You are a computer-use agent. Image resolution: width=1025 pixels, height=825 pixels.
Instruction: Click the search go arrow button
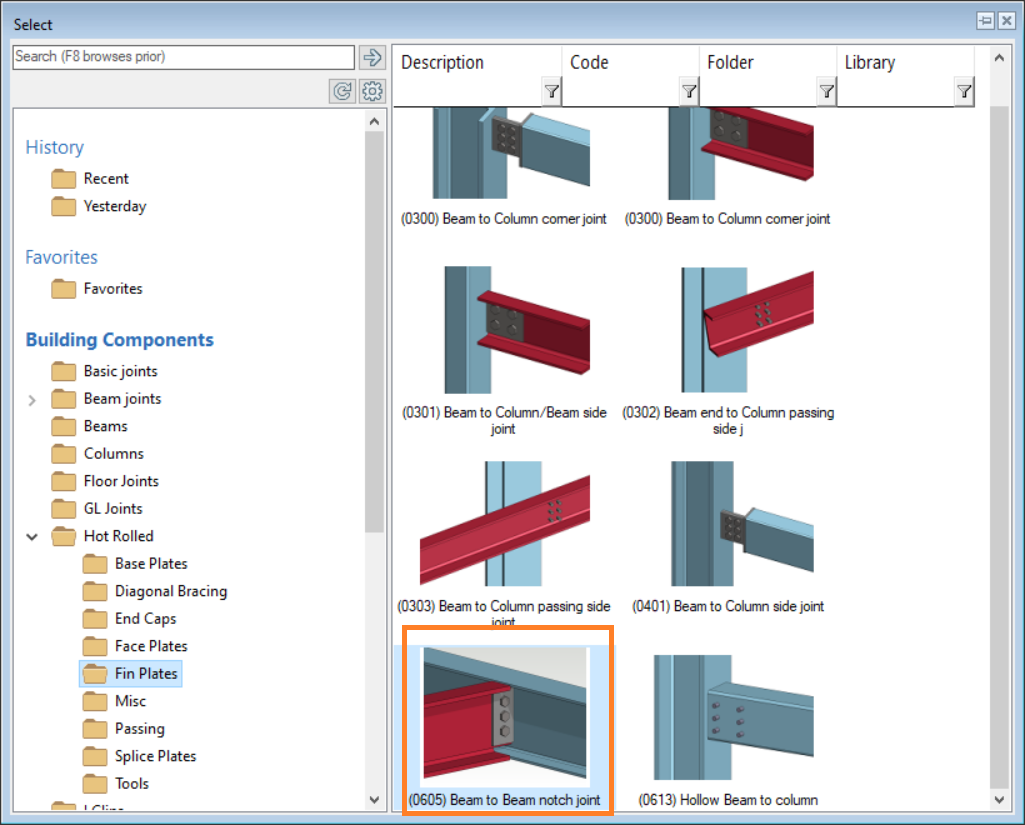click(373, 57)
